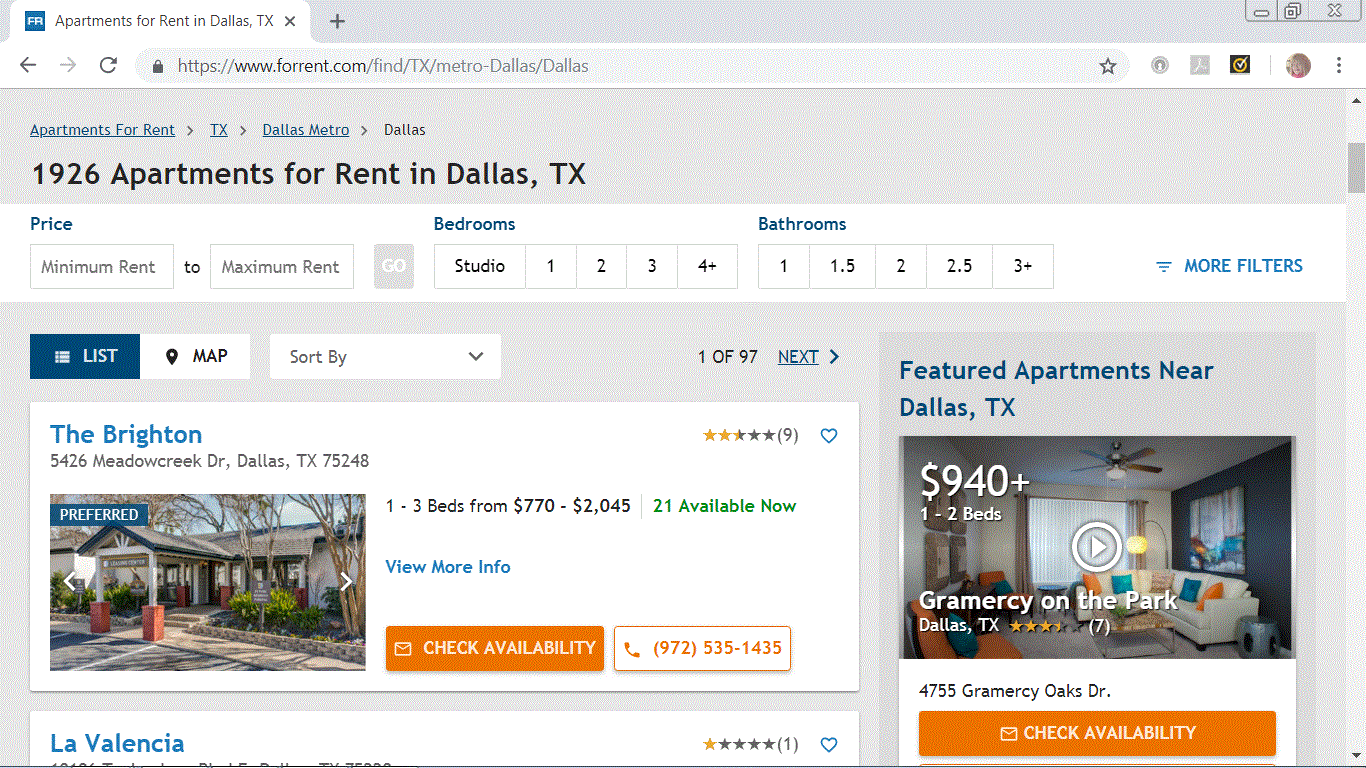Switch to MAP view

pyautogui.click(x=195, y=357)
